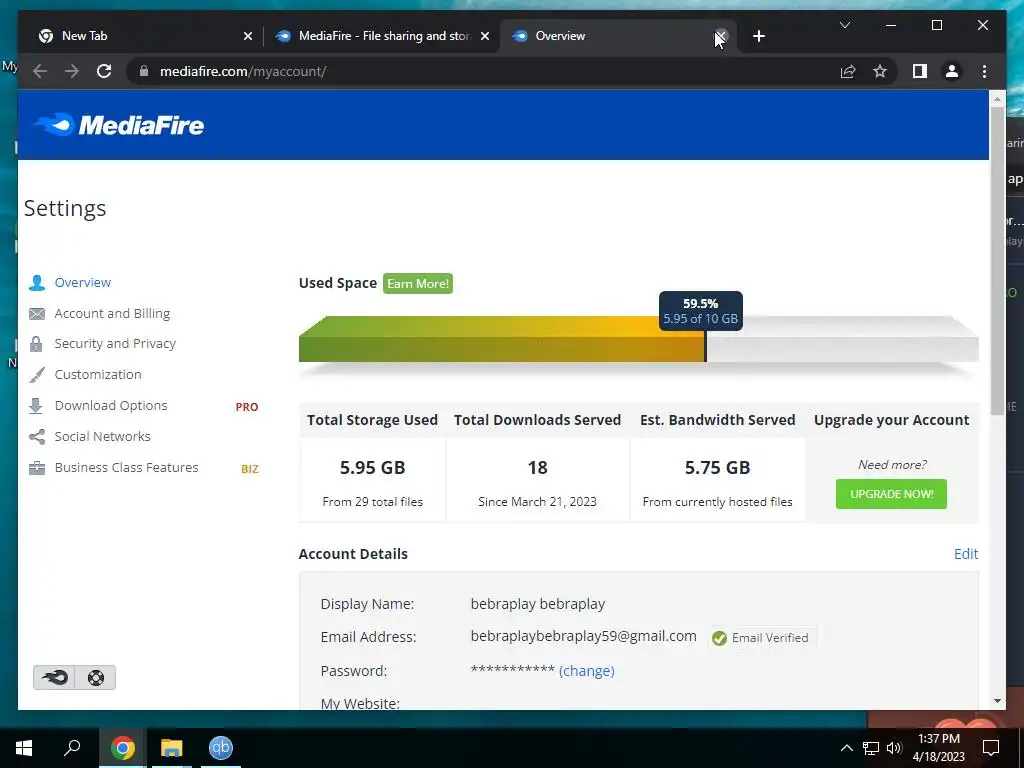This screenshot has height=768, width=1024.
Task: Switch to the New Tab browser tab
Action: [x=138, y=36]
